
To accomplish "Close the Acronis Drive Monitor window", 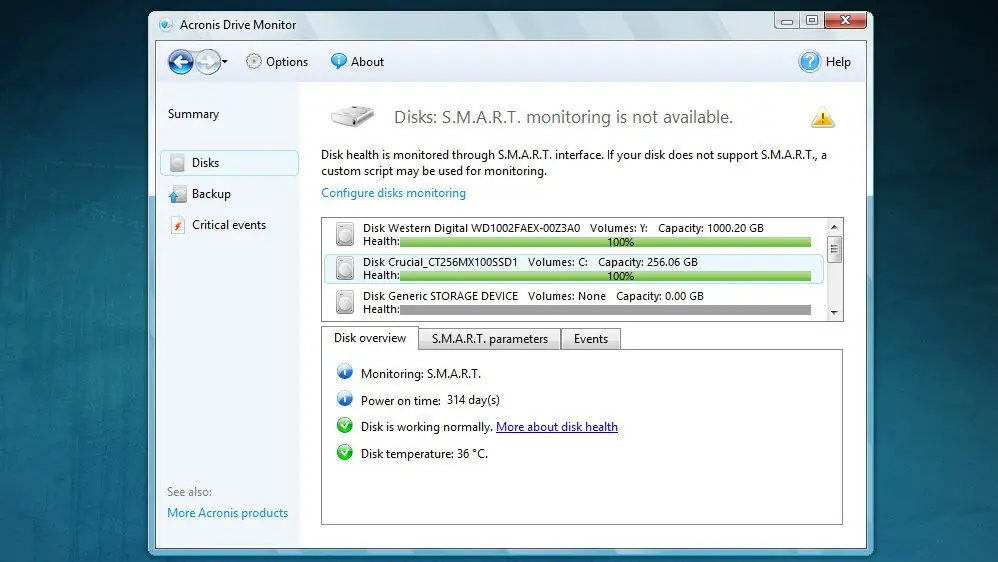I will [x=845, y=21].
